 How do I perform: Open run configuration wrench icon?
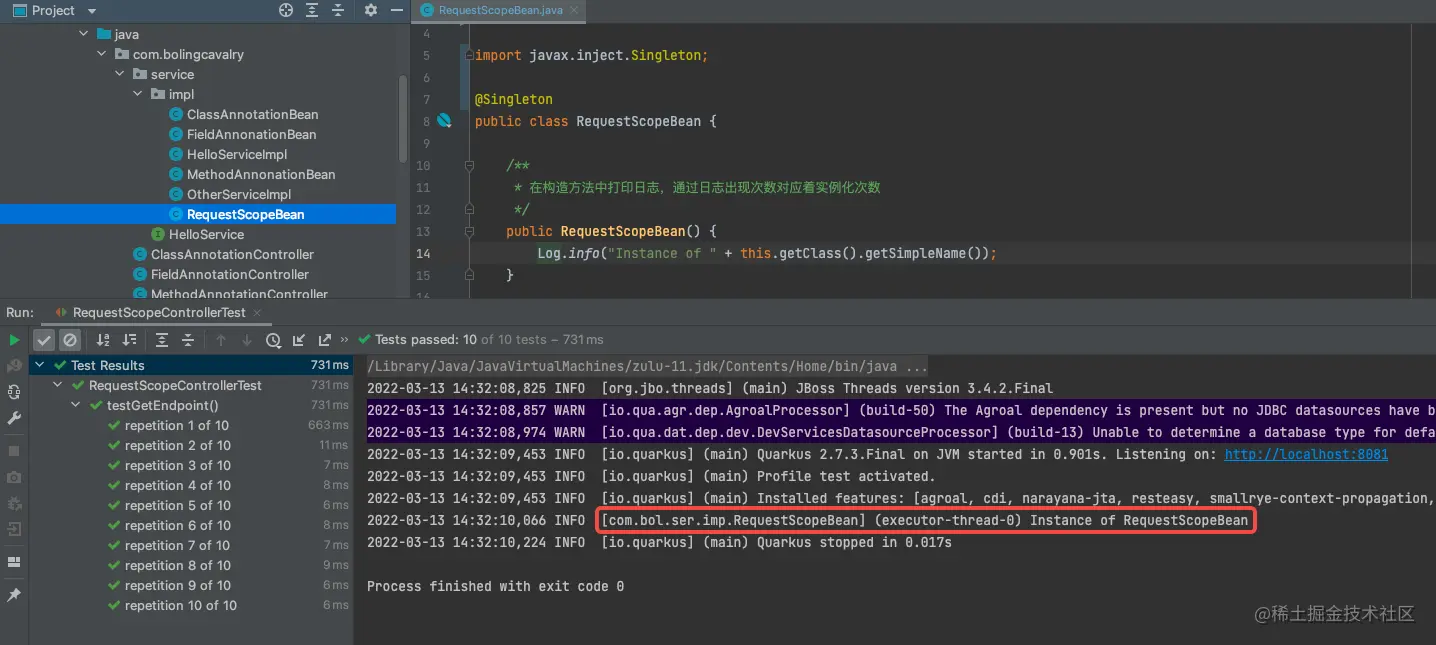tap(14, 417)
